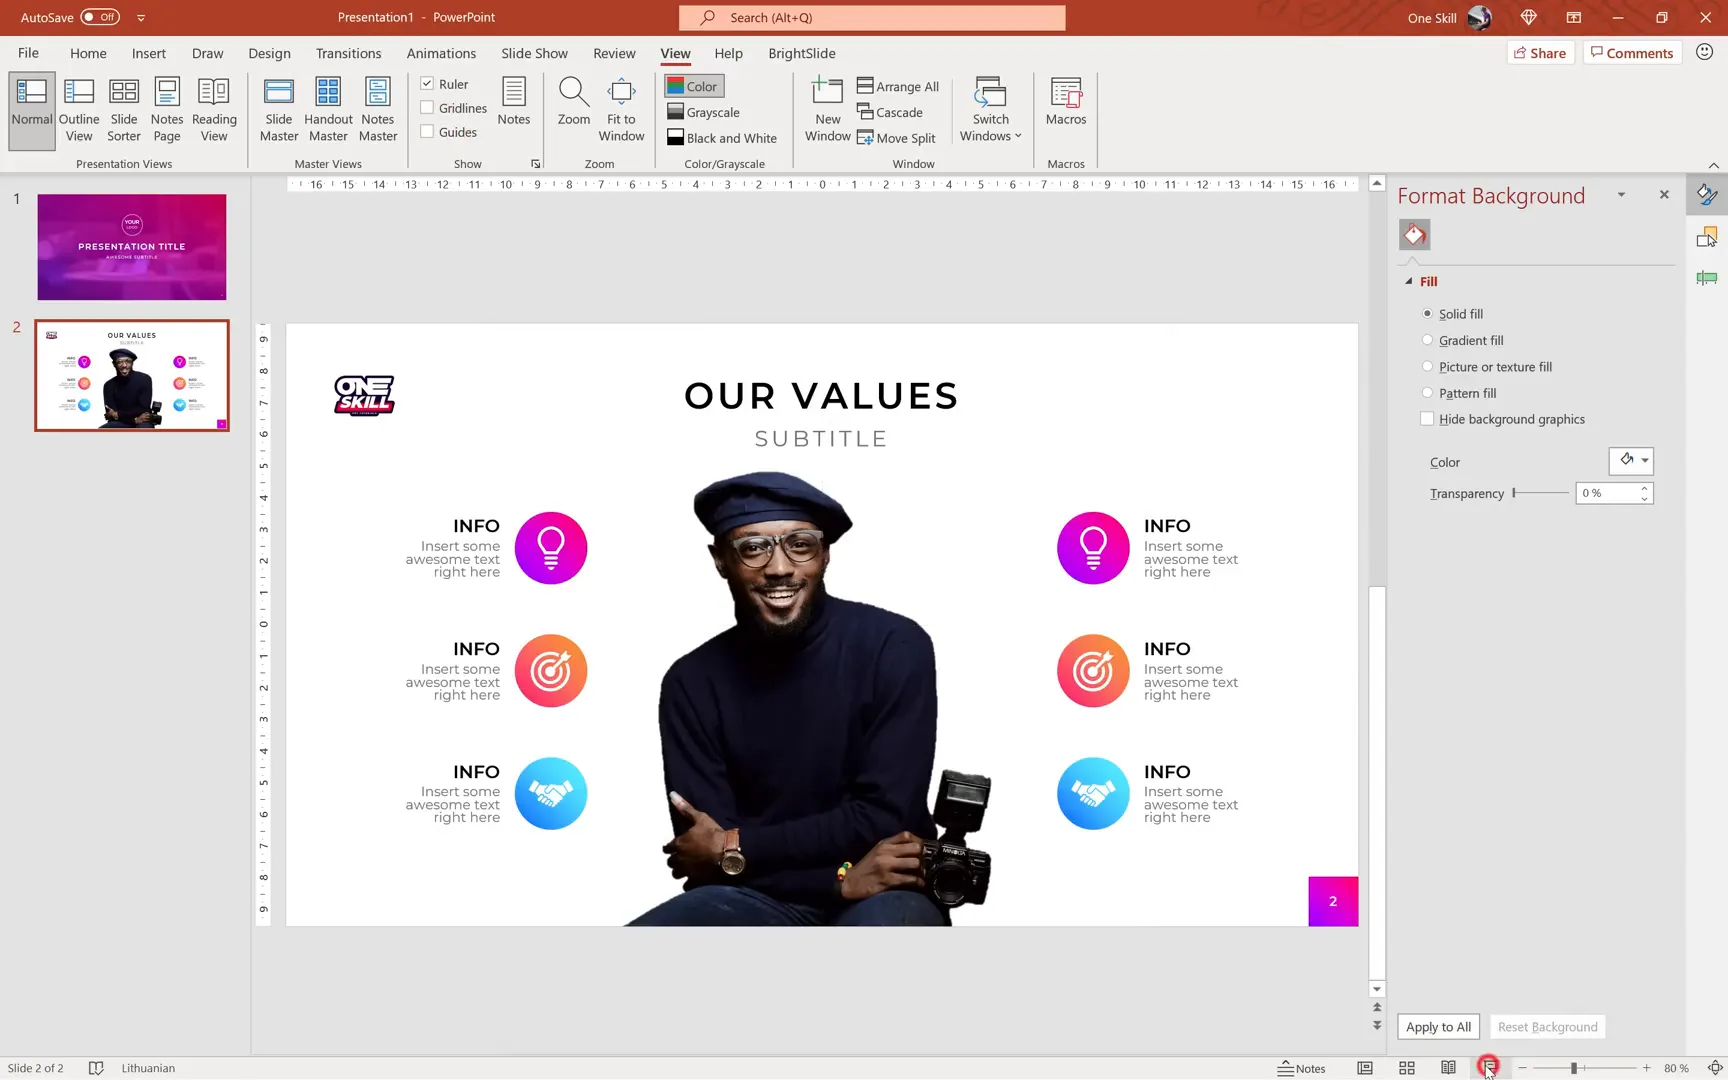Close the Format Background pane
1728x1080 pixels.
[1664, 195]
